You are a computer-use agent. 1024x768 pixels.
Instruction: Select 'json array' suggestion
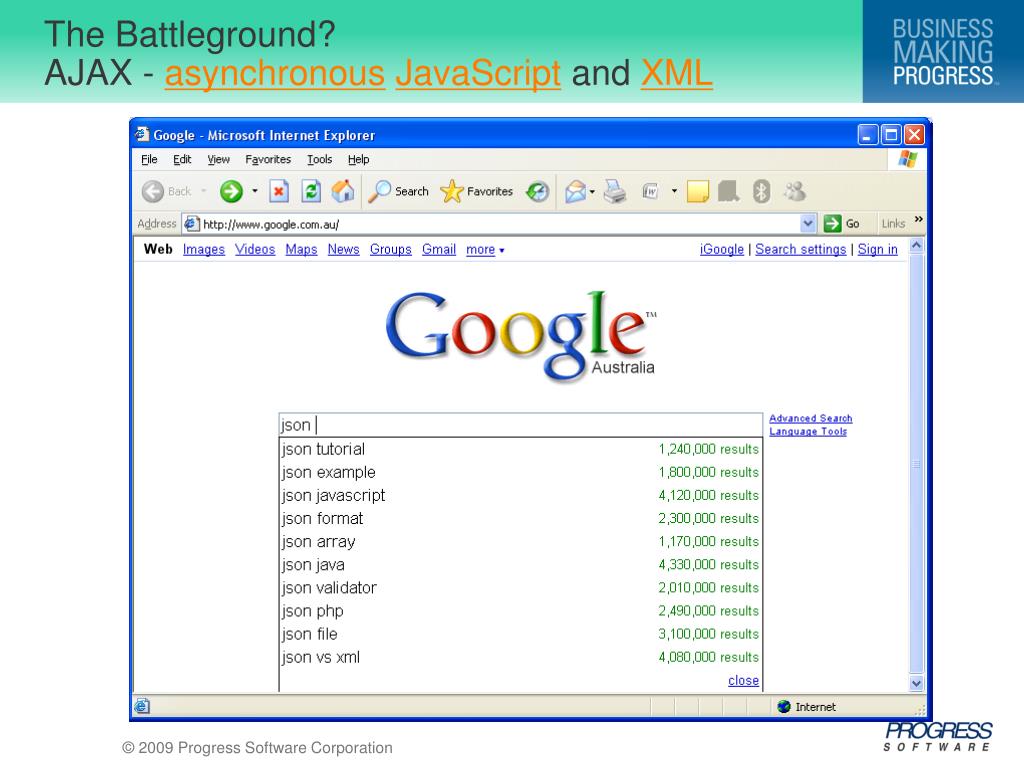tap(520, 541)
